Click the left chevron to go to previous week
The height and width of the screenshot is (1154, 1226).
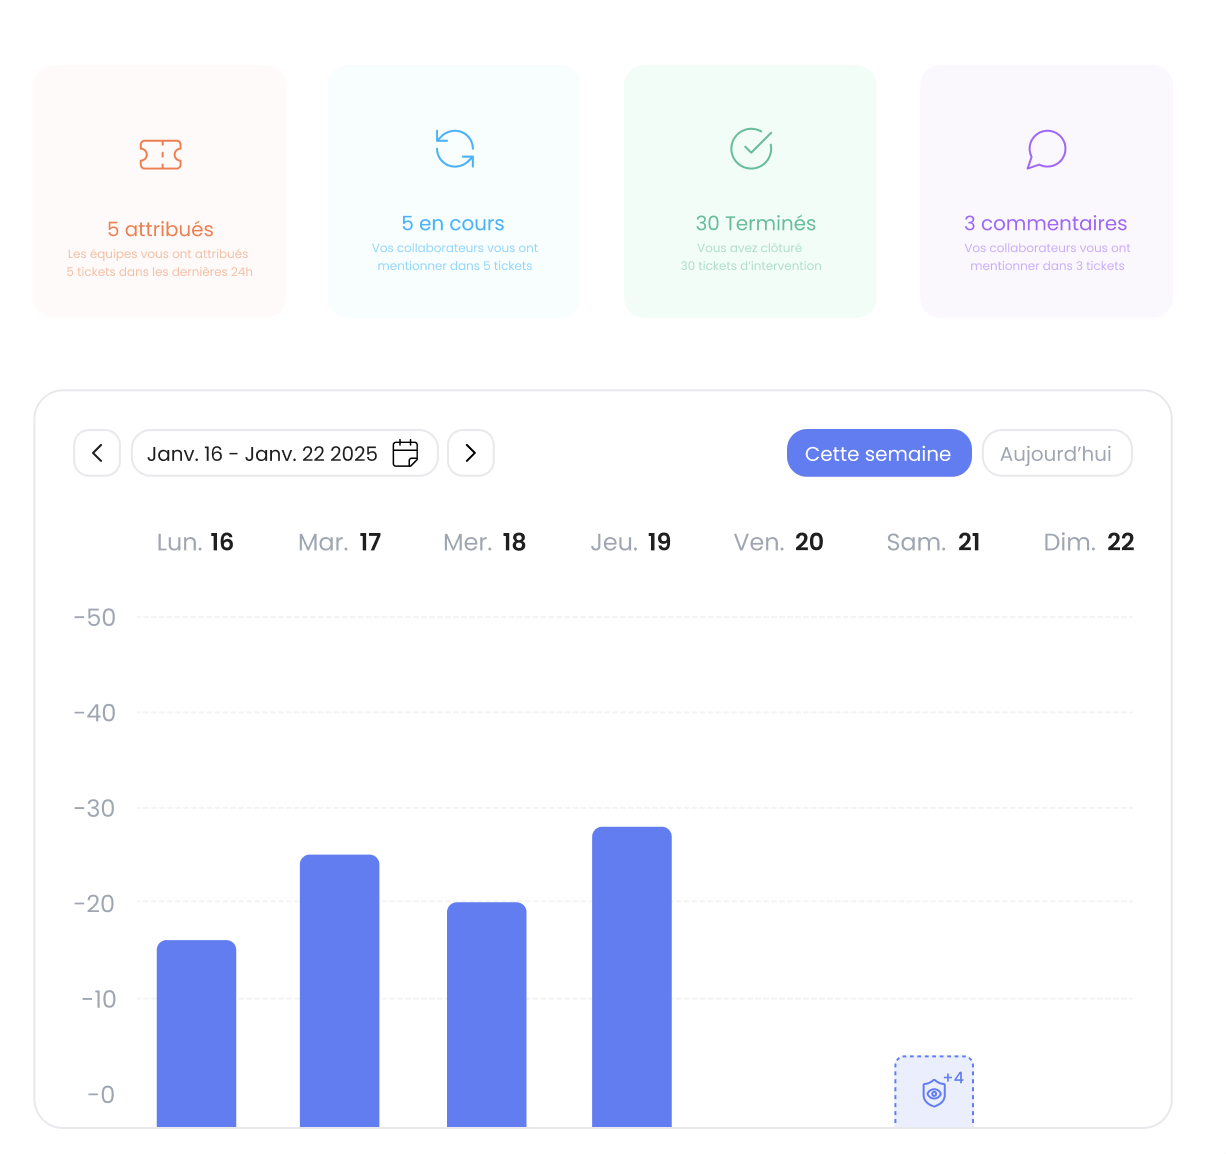click(x=97, y=453)
